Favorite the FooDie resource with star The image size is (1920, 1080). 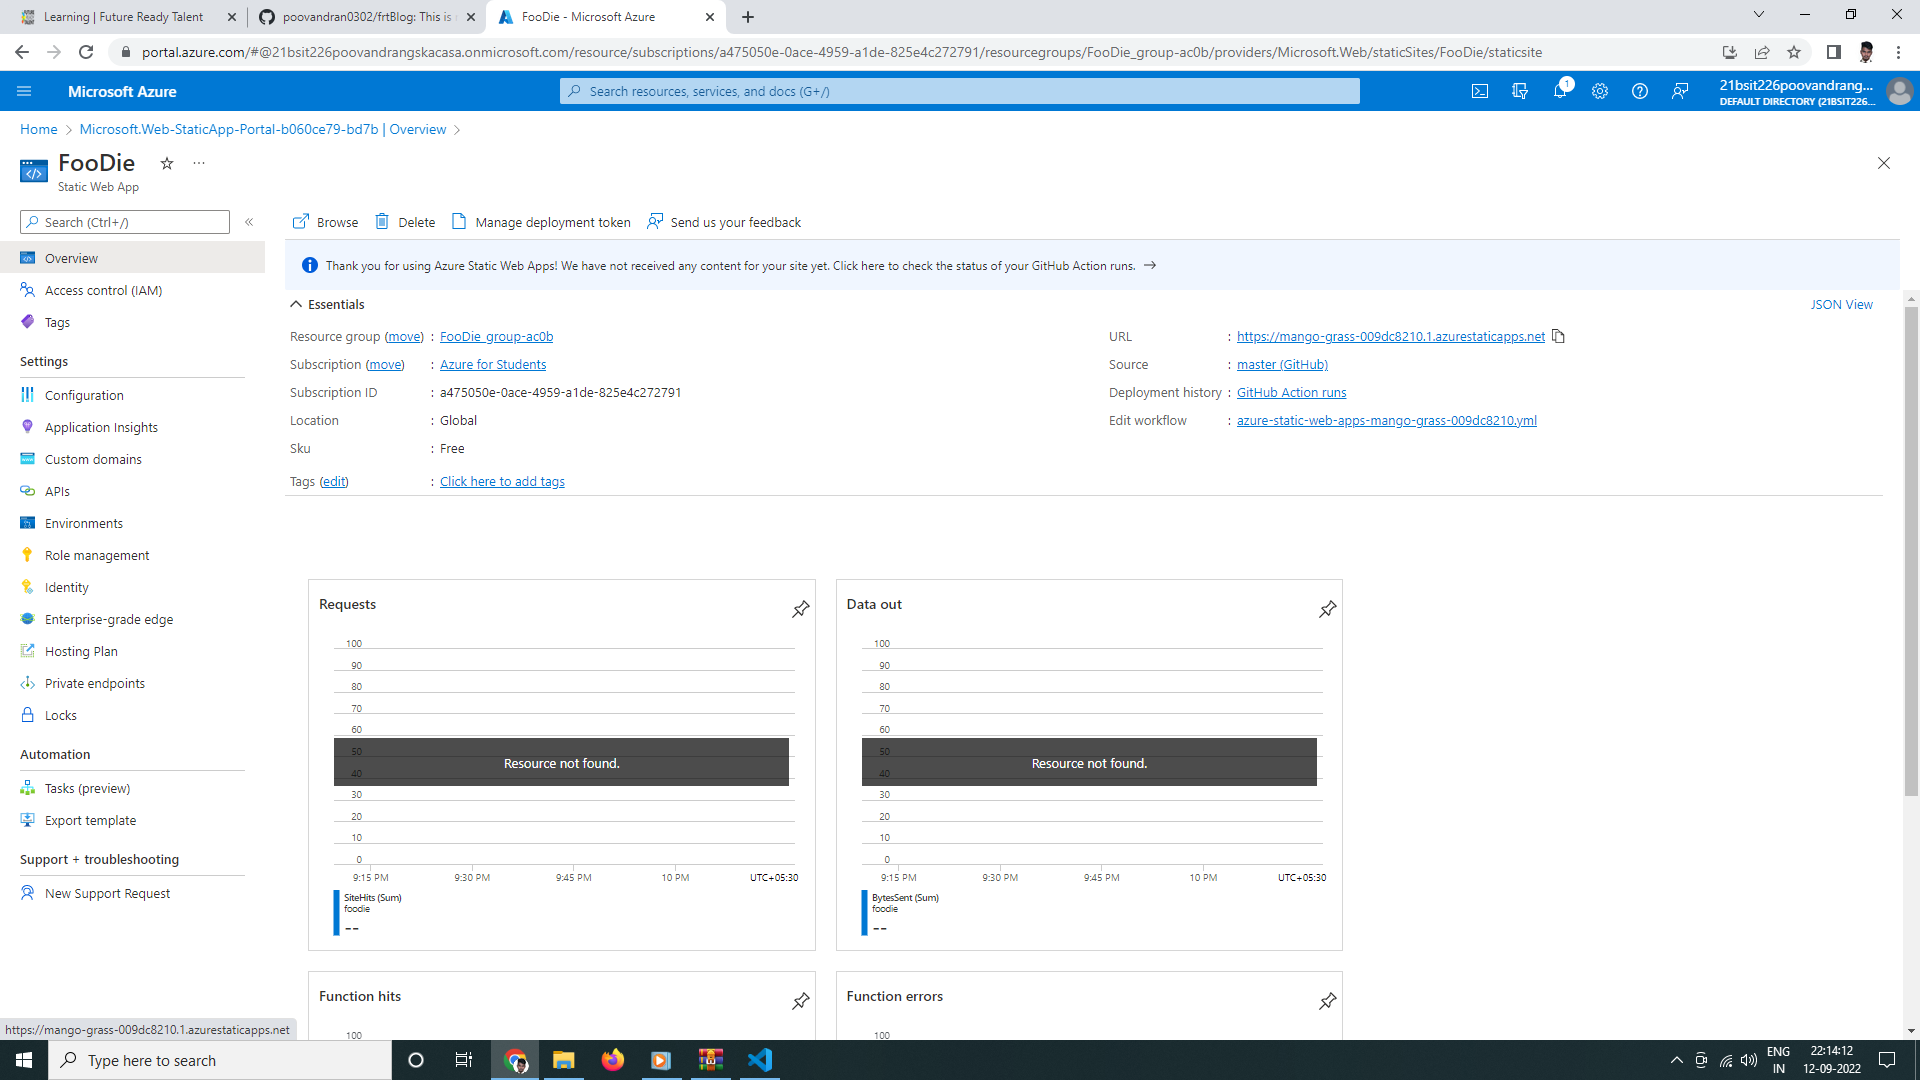[x=167, y=163]
